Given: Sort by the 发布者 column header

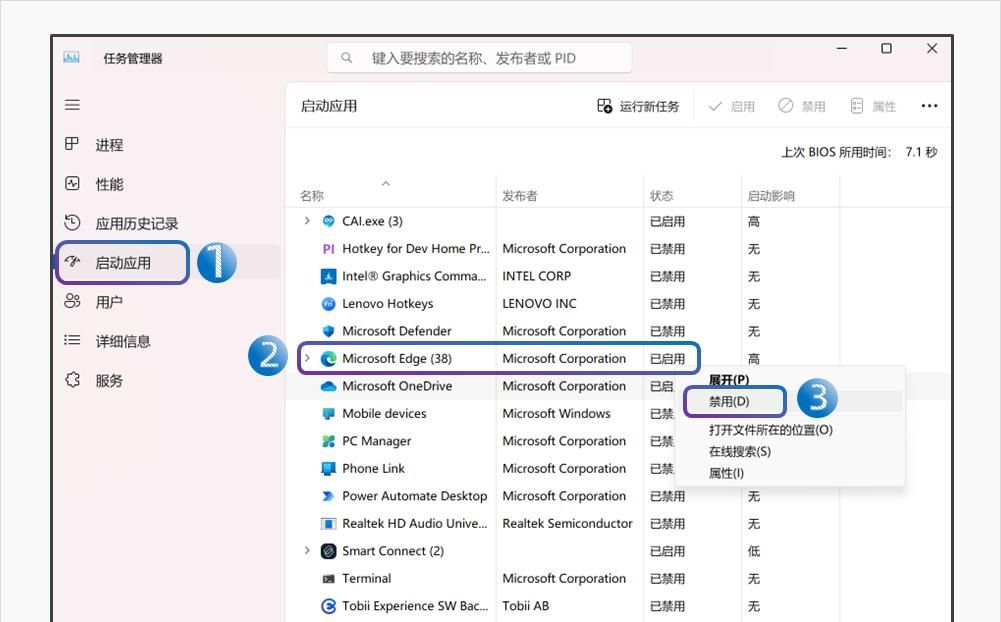Looking at the screenshot, I should (520, 195).
